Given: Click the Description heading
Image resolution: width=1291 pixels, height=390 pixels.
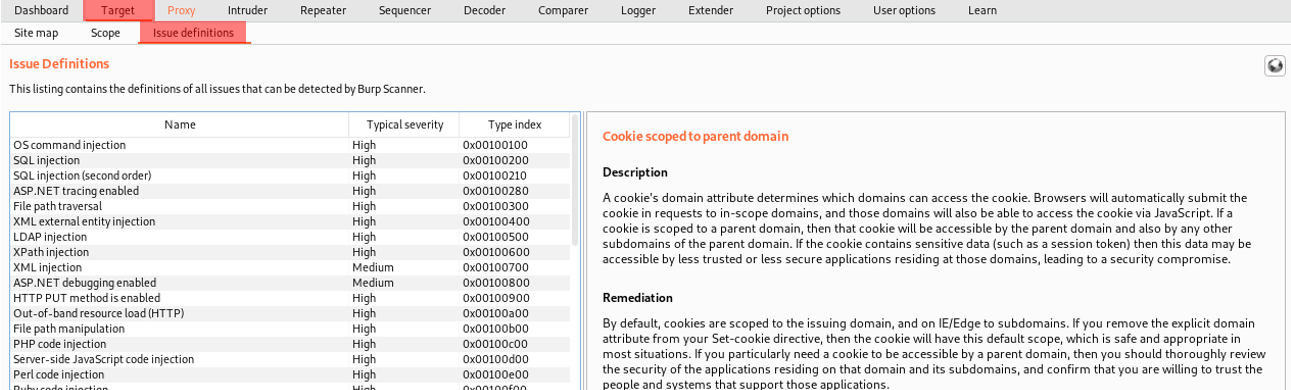Looking at the screenshot, I should coord(635,172).
